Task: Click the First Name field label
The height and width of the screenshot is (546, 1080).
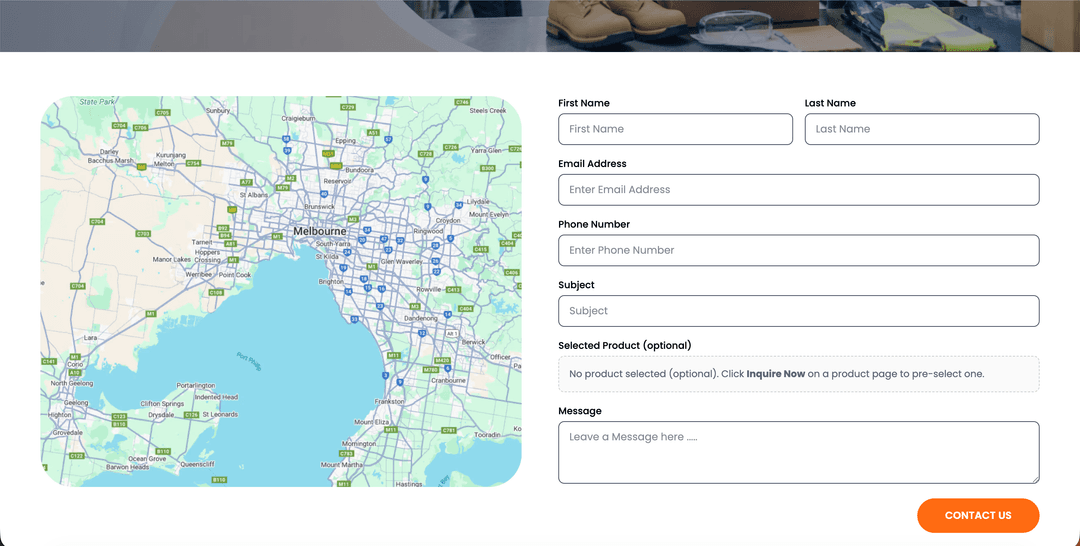Action: click(583, 103)
